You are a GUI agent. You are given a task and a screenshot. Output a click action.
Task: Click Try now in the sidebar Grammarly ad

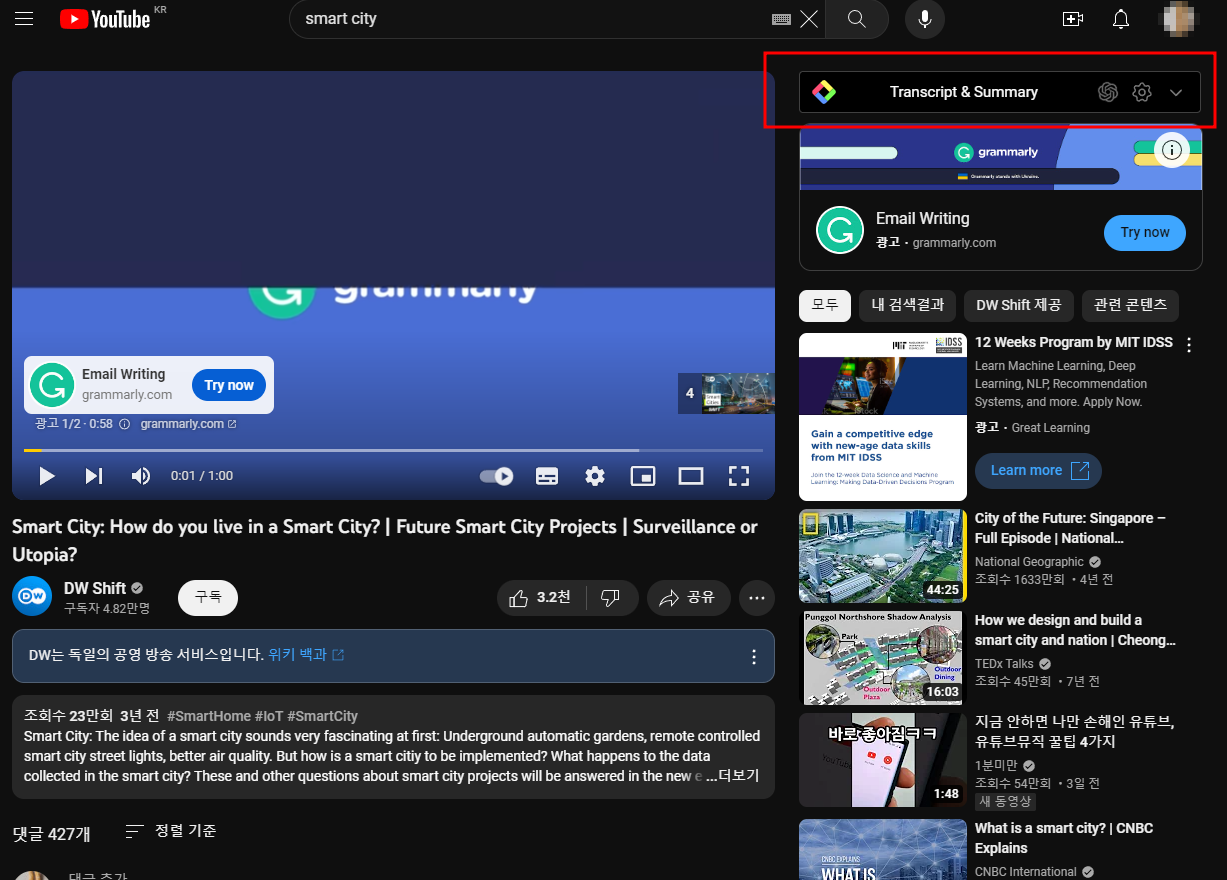pos(1145,232)
